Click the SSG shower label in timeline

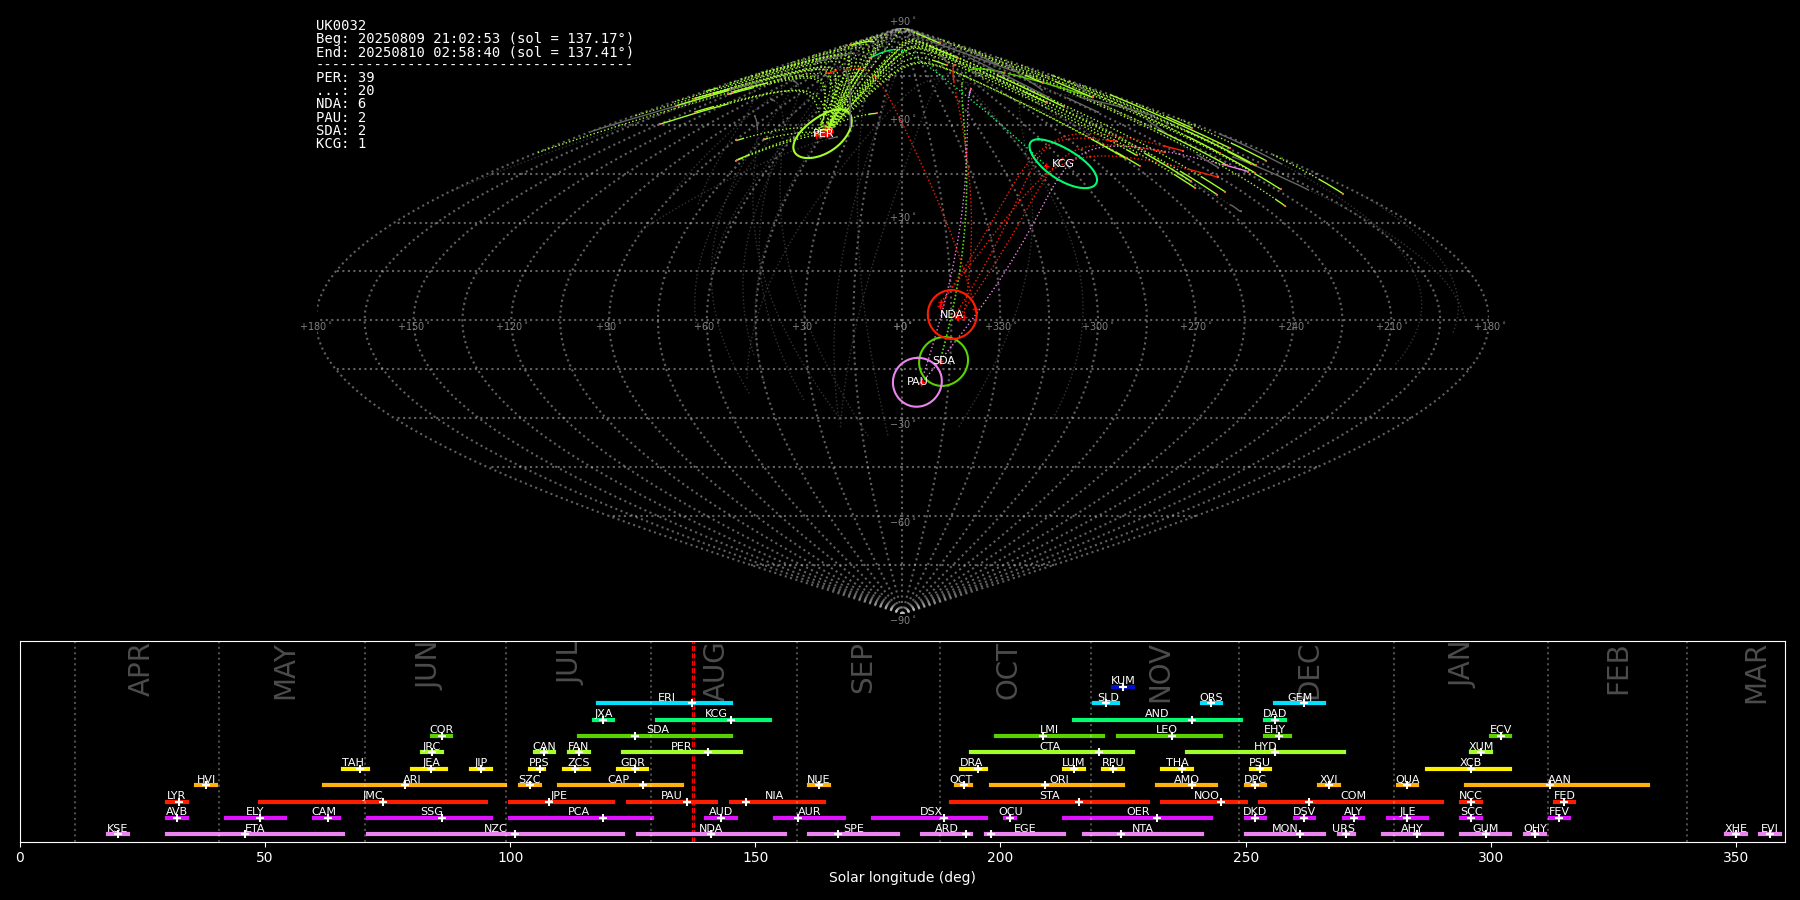coord(431,812)
